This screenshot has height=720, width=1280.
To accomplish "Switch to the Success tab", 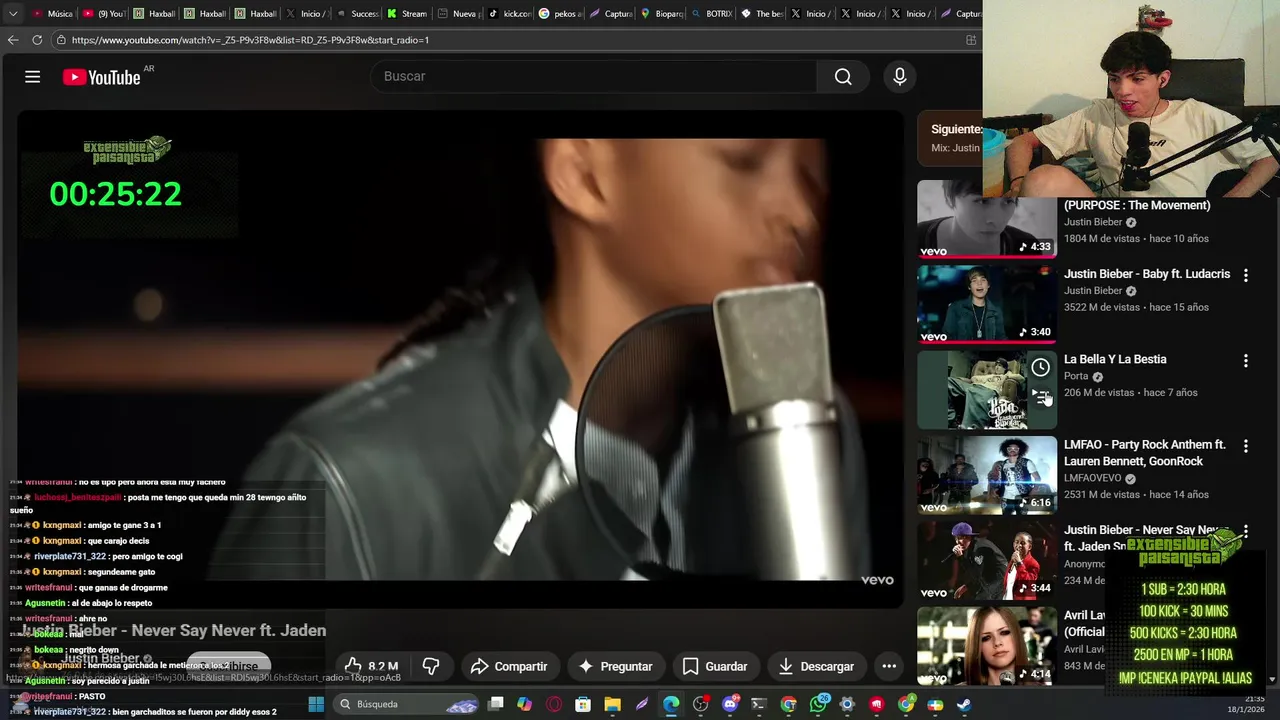I will [x=358, y=13].
